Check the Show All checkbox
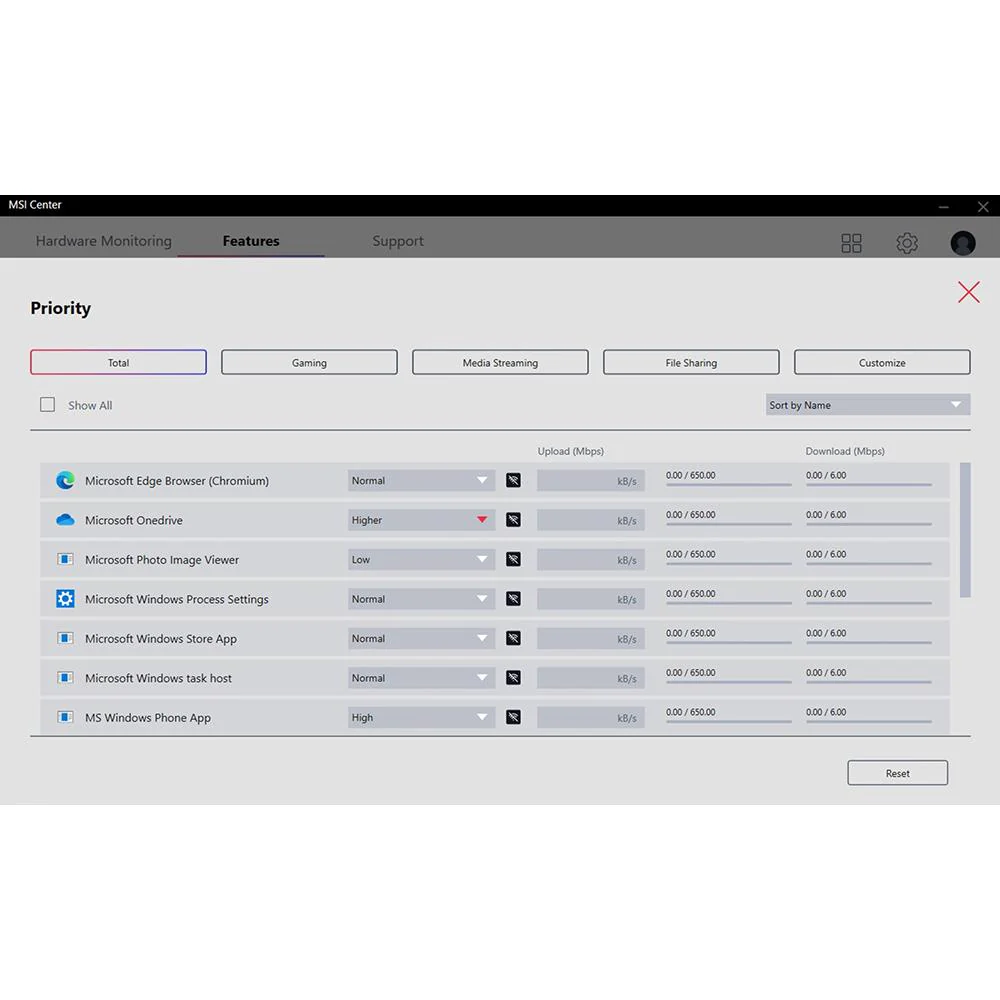The image size is (1000, 1000). [x=47, y=405]
